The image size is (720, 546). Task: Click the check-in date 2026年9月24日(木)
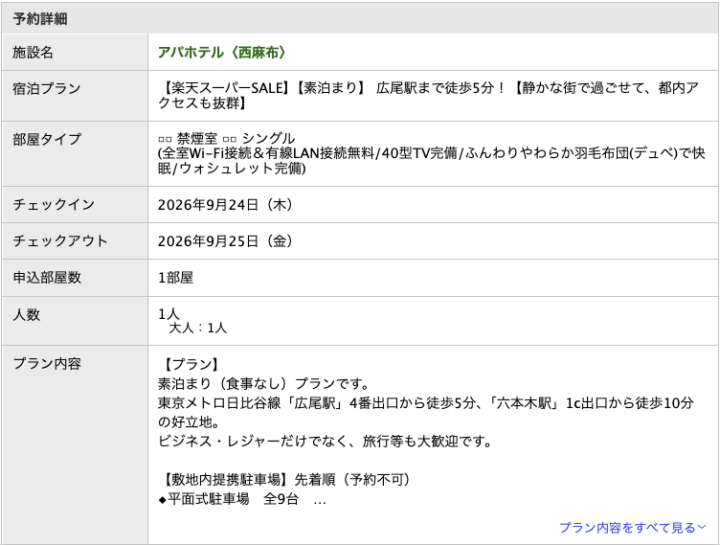tap(225, 205)
